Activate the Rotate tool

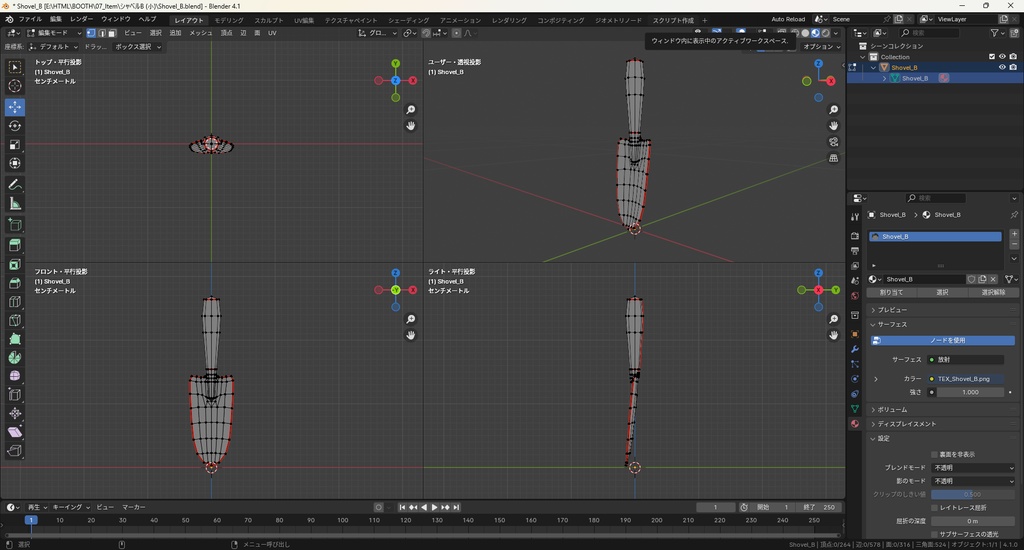click(x=14, y=125)
